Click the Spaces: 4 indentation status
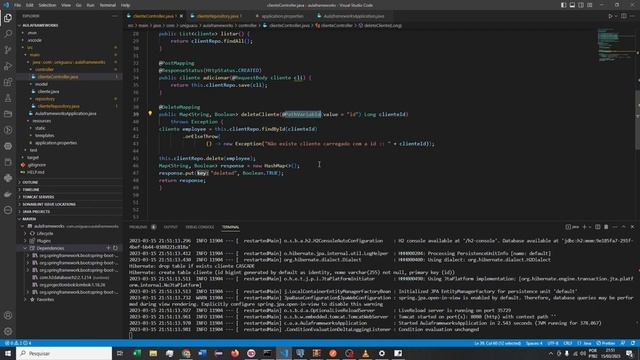This screenshot has height=360, width=640. tap(534, 343)
